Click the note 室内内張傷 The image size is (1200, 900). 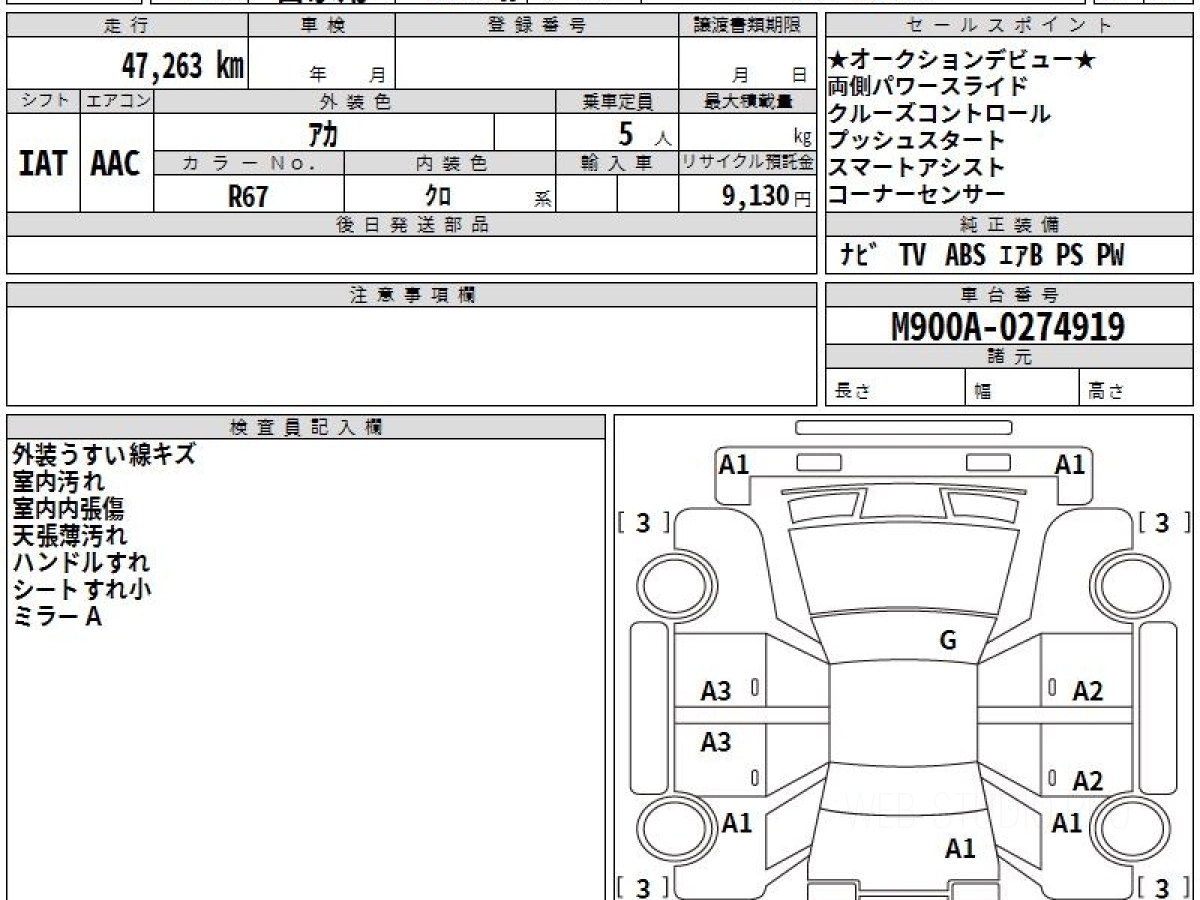point(69,509)
